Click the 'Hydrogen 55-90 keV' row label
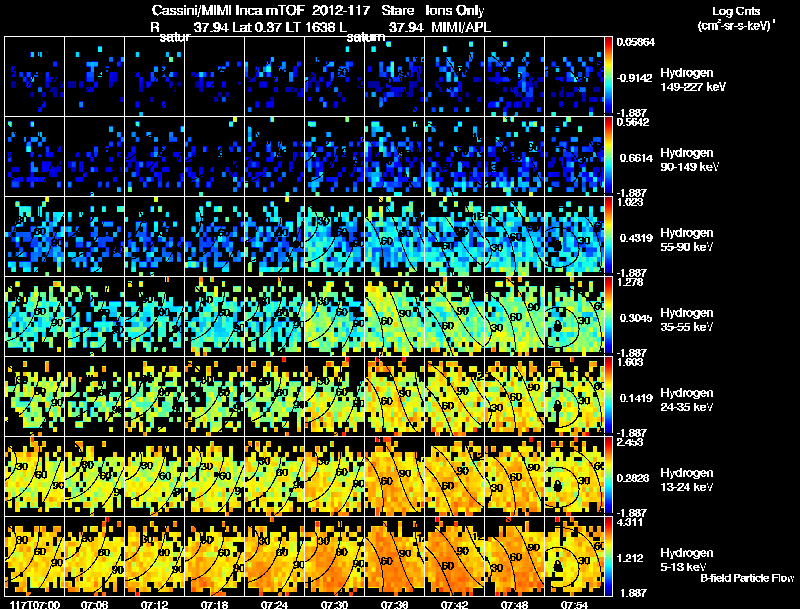Screen dimensions: 800x609 [687, 240]
